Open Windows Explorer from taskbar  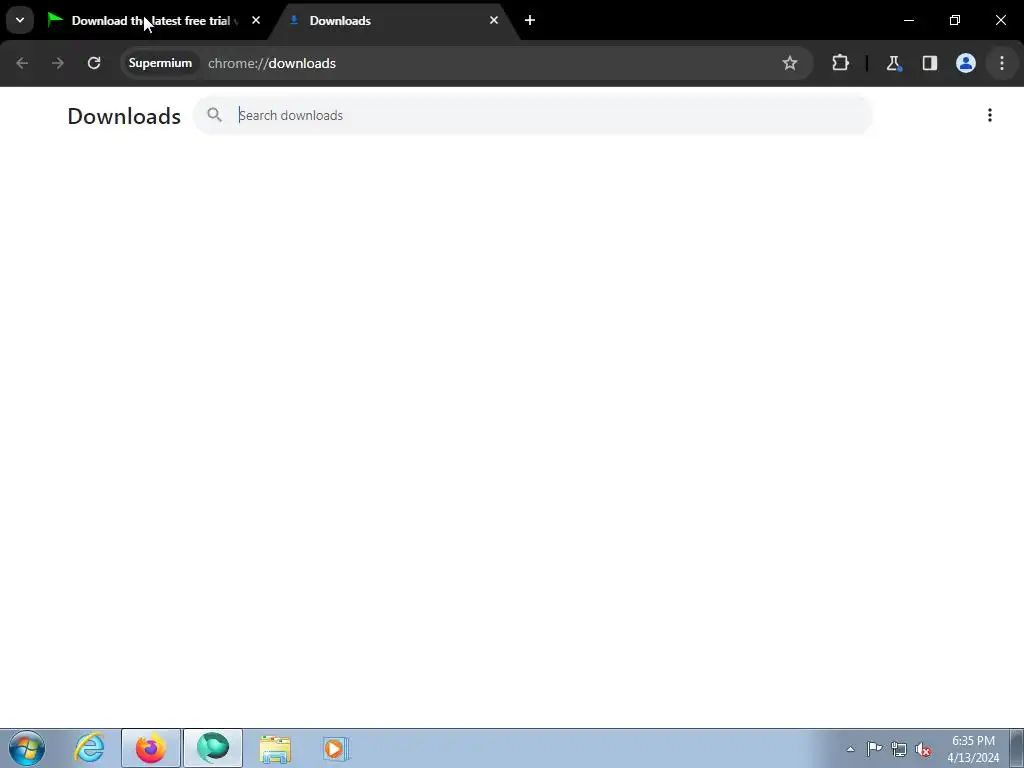tap(275, 748)
